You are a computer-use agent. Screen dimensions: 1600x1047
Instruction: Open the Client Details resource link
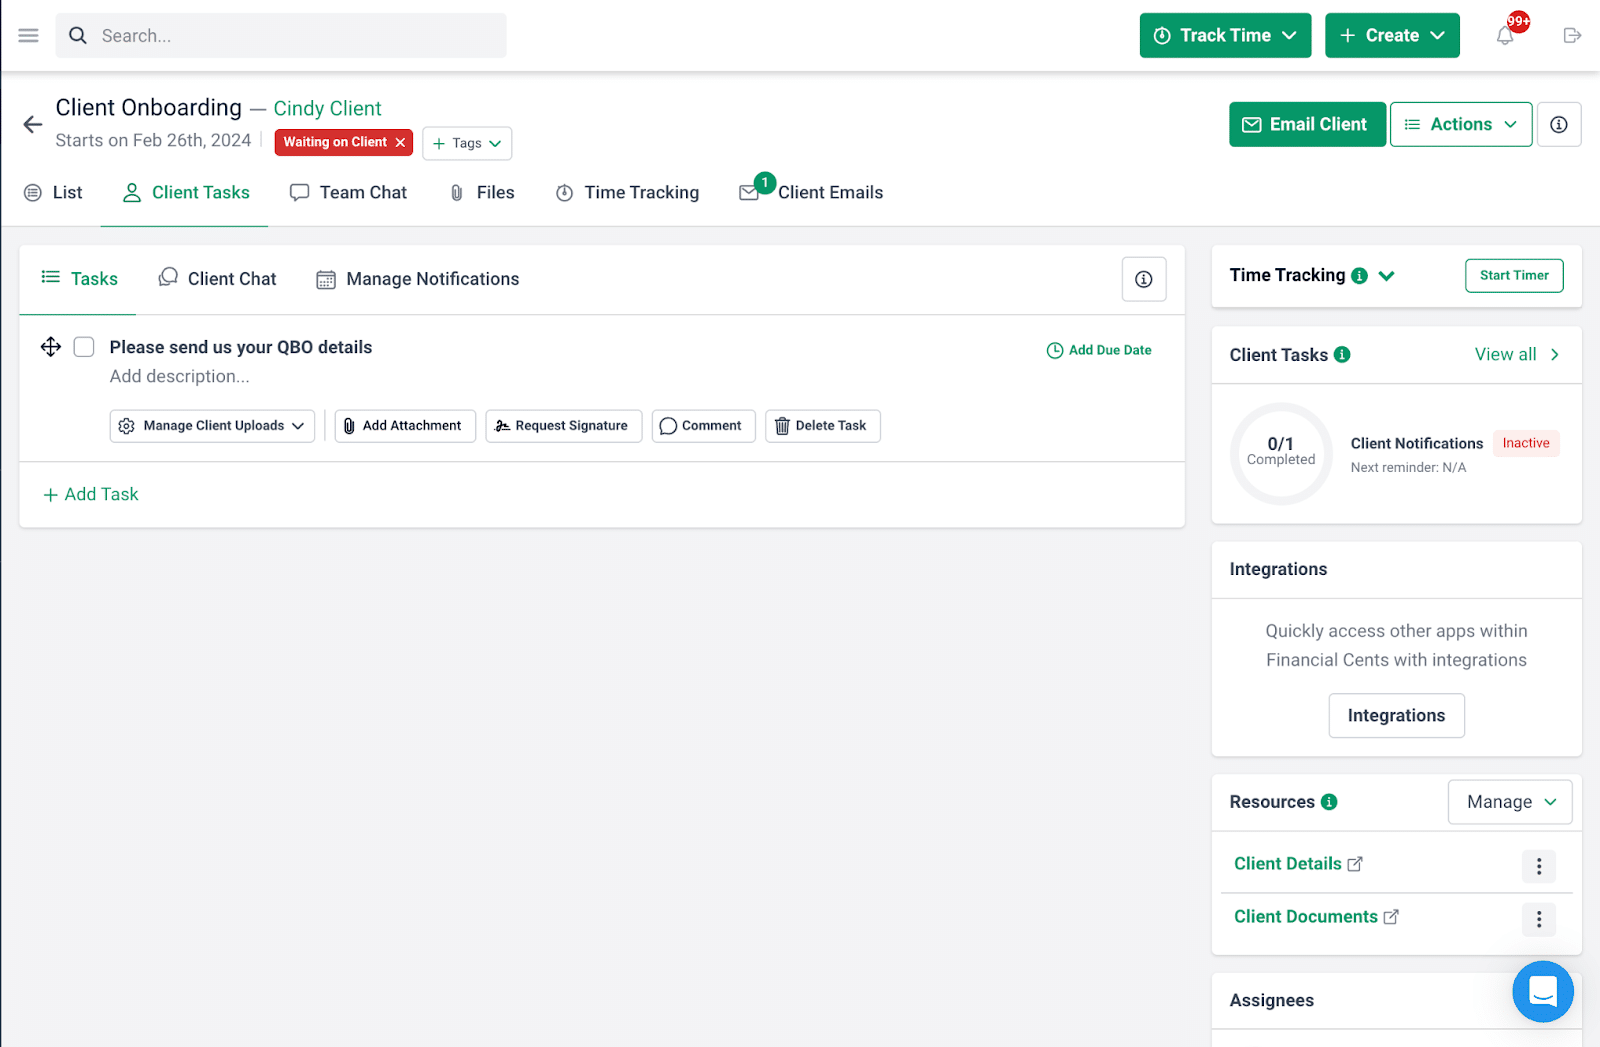1298,864
